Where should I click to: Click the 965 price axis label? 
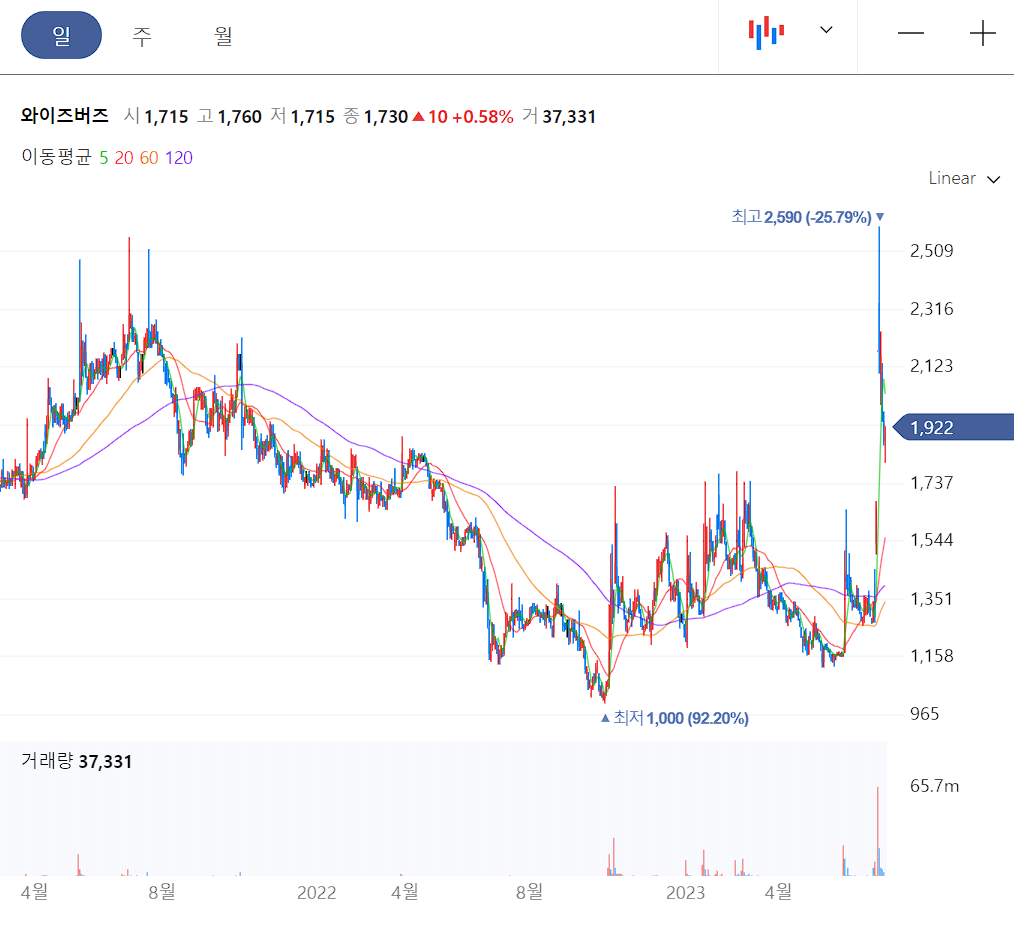pos(924,714)
